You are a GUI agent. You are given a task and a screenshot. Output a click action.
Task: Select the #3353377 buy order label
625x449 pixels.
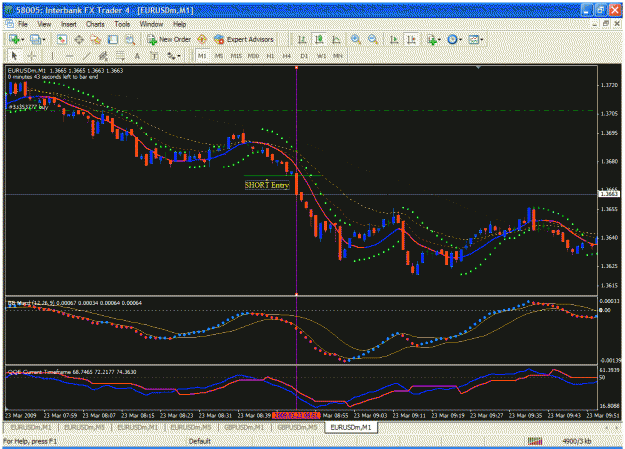click(28, 107)
